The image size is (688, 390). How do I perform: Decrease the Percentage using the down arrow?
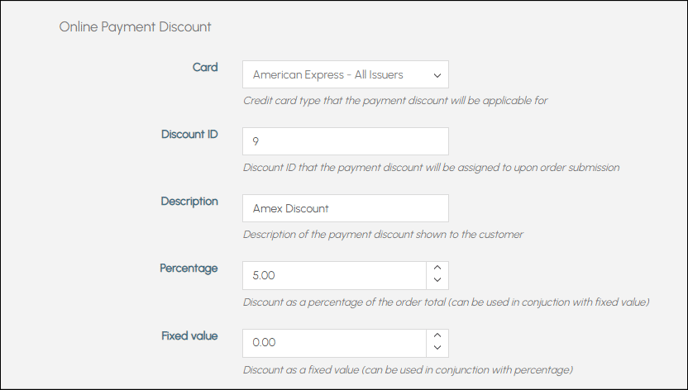click(x=437, y=280)
